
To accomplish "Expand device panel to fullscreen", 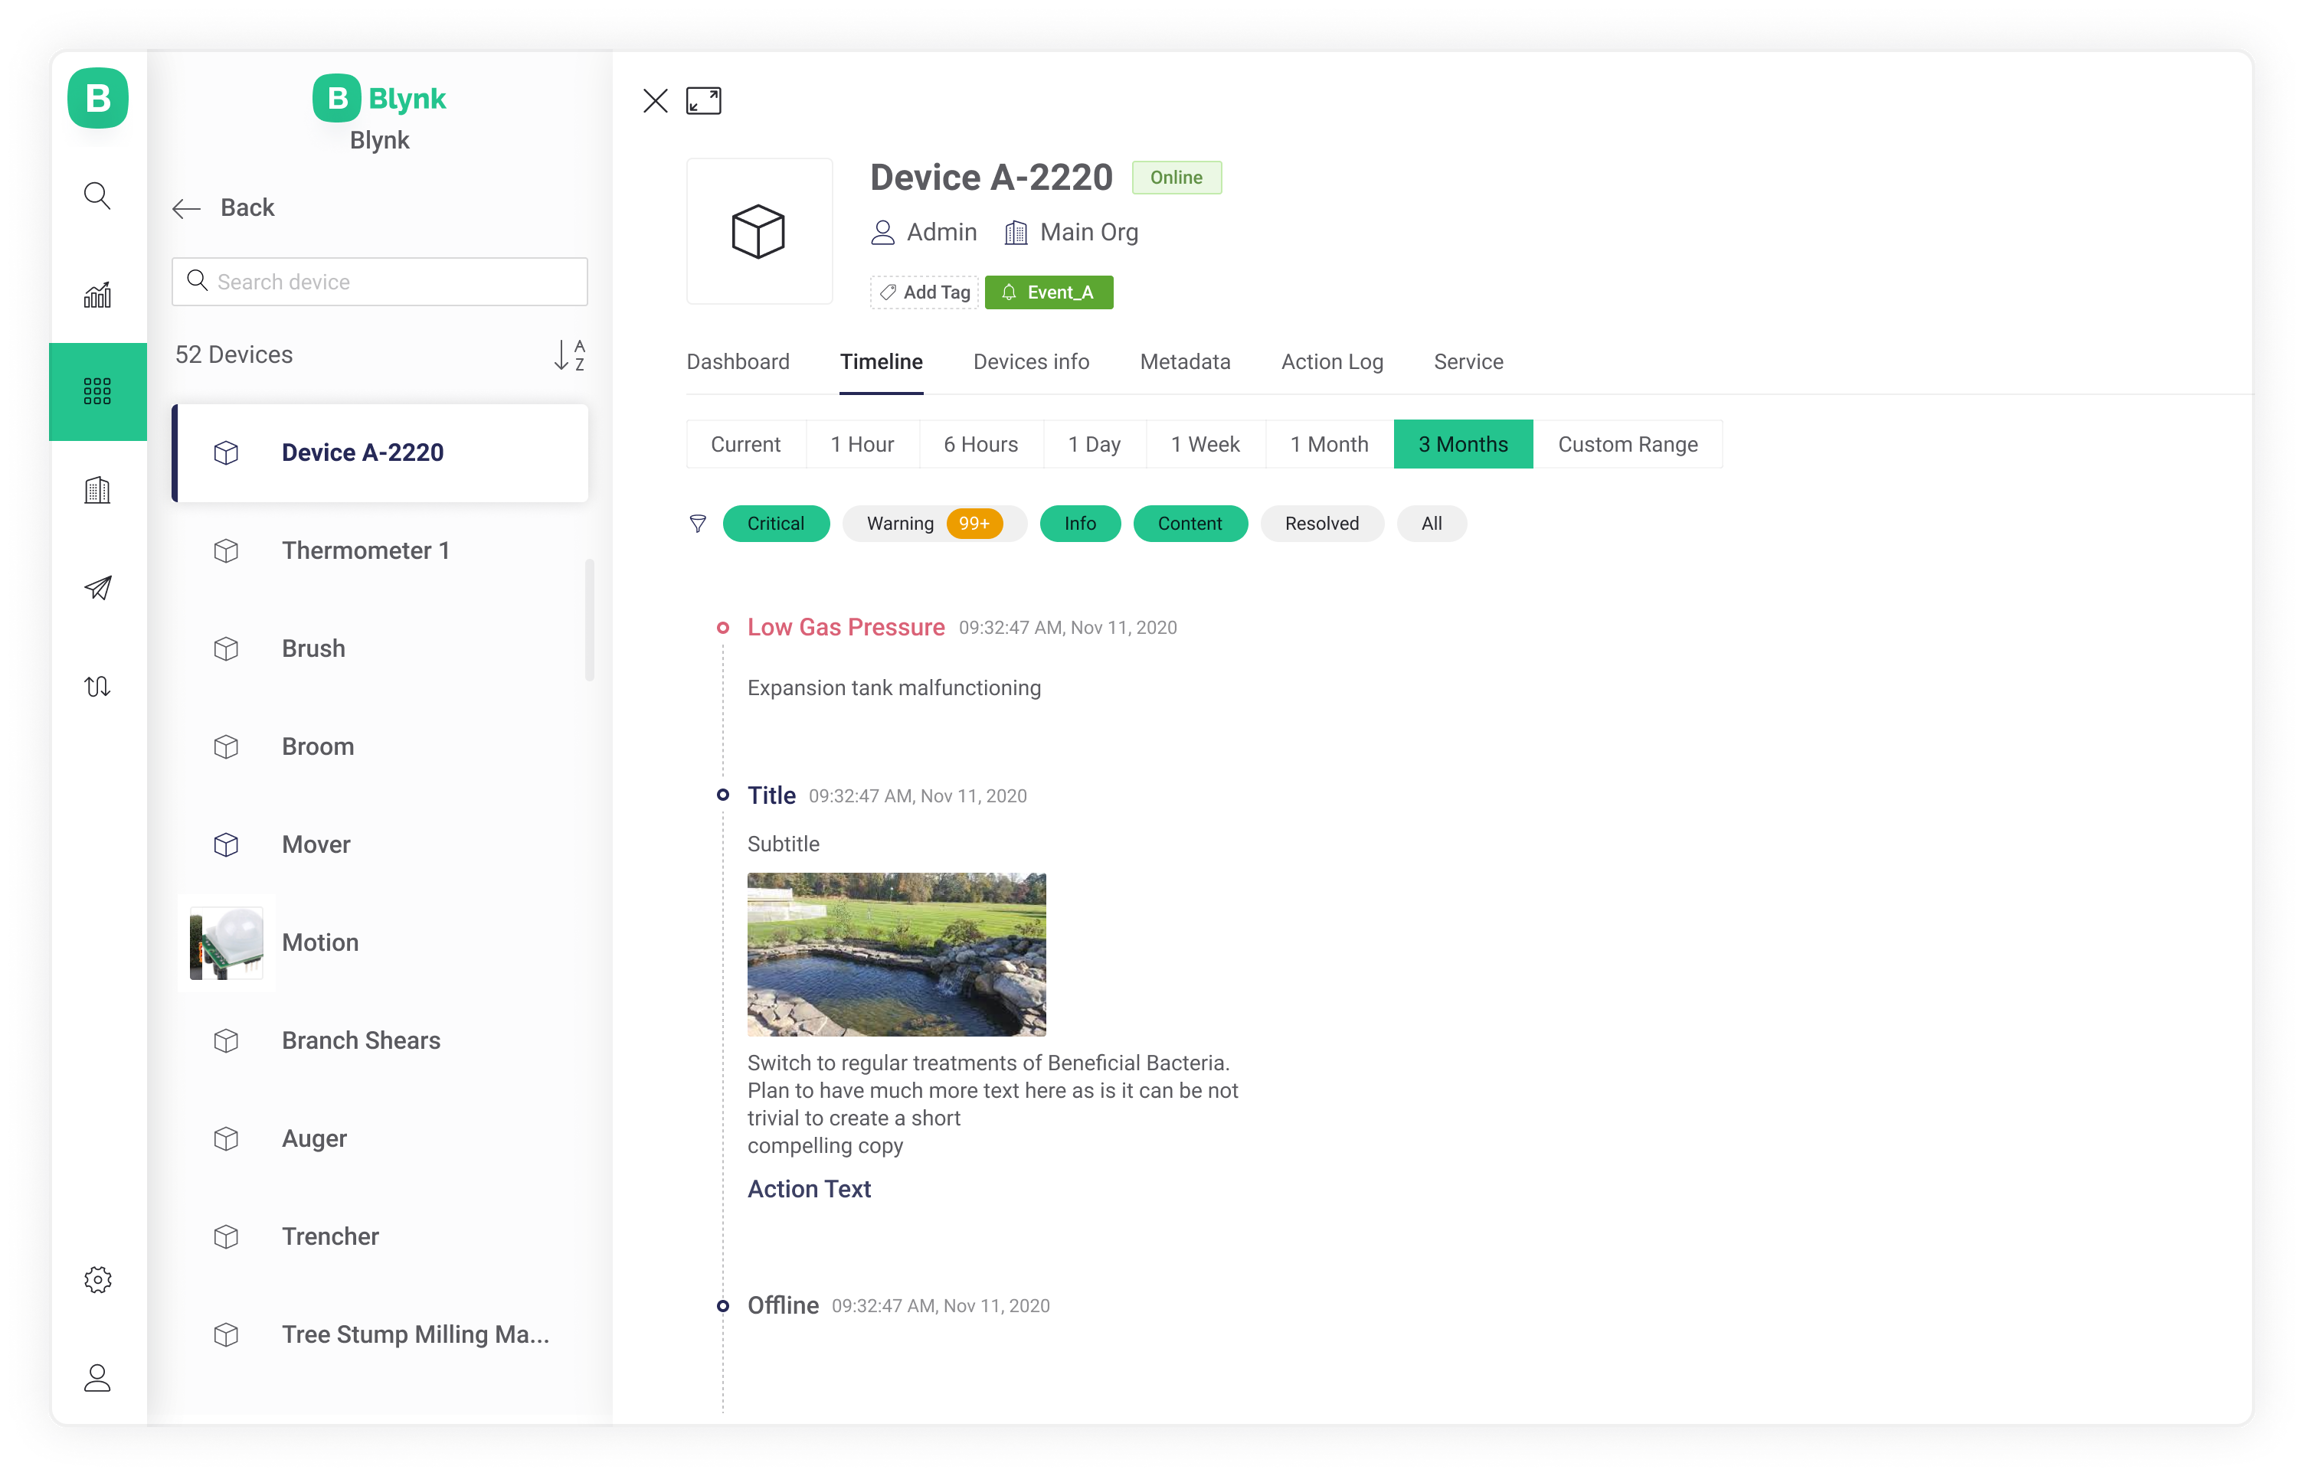I will tap(703, 101).
